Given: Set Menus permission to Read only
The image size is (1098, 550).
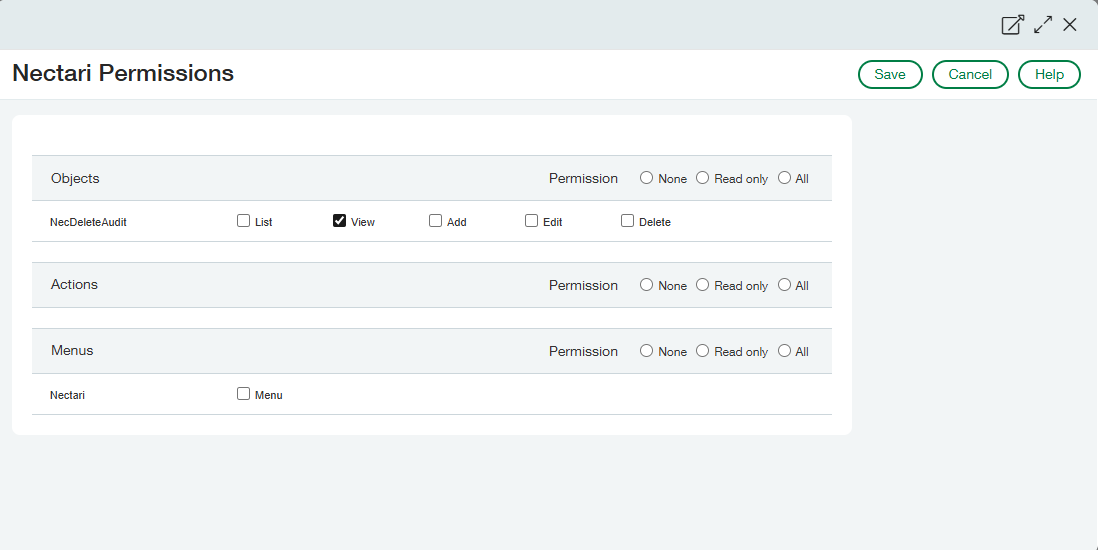Looking at the screenshot, I should click(703, 351).
